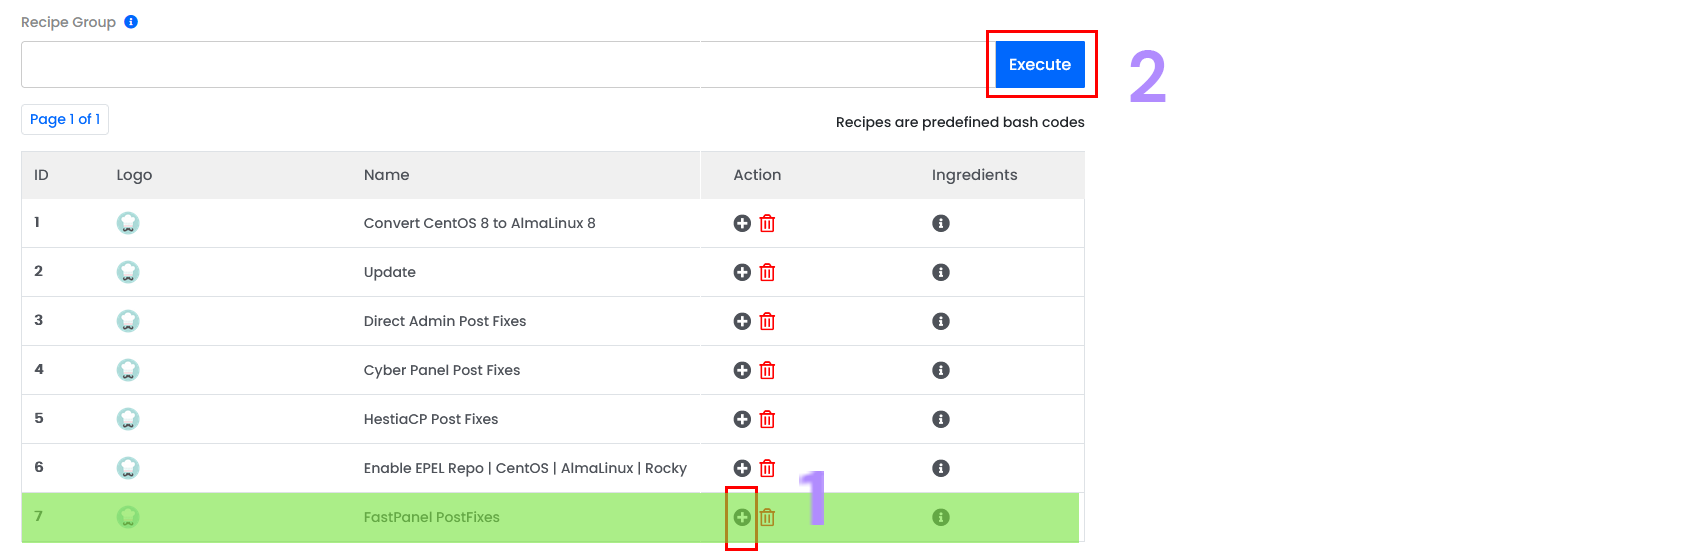Delete the FastPanel PostFixes recipe
The image size is (1681, 558).
[767, 517]
